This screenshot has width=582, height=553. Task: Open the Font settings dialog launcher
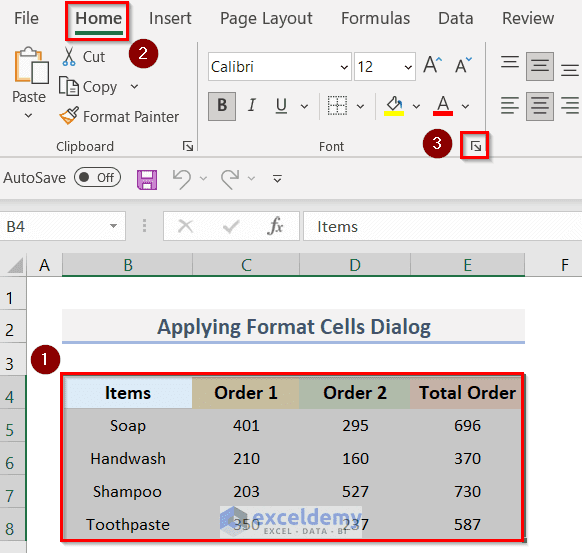click(475, 146)
